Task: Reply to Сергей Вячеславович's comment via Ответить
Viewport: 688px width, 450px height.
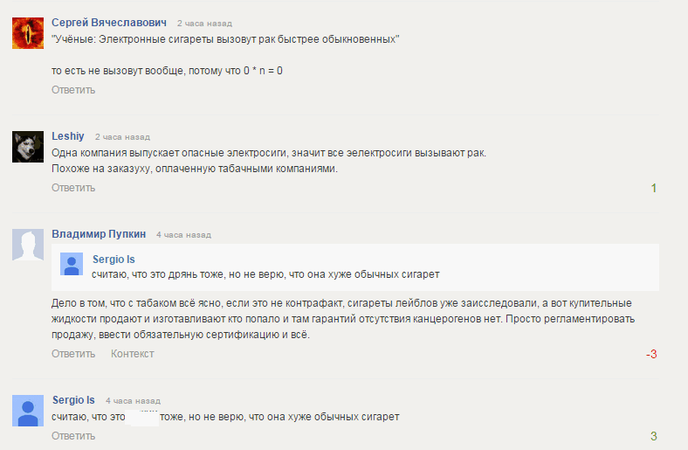Action: pos(73,90)
